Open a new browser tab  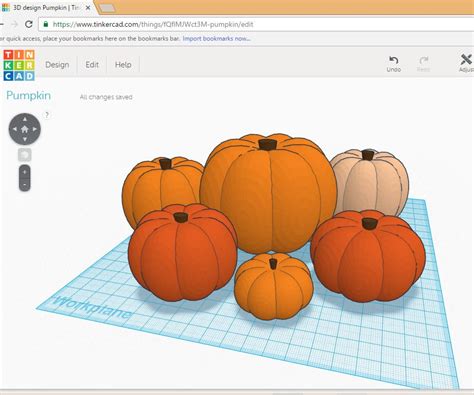tap(107, 8)
